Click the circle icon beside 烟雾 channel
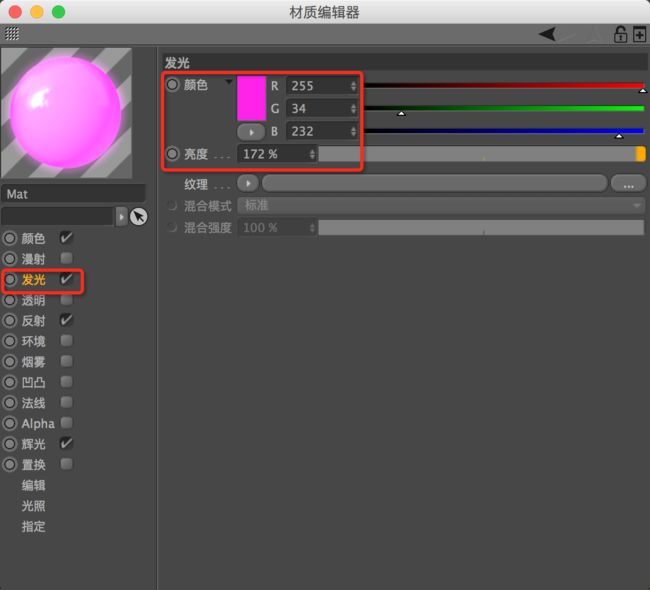Viewport: 650px width, 590px height. [10, 362]
